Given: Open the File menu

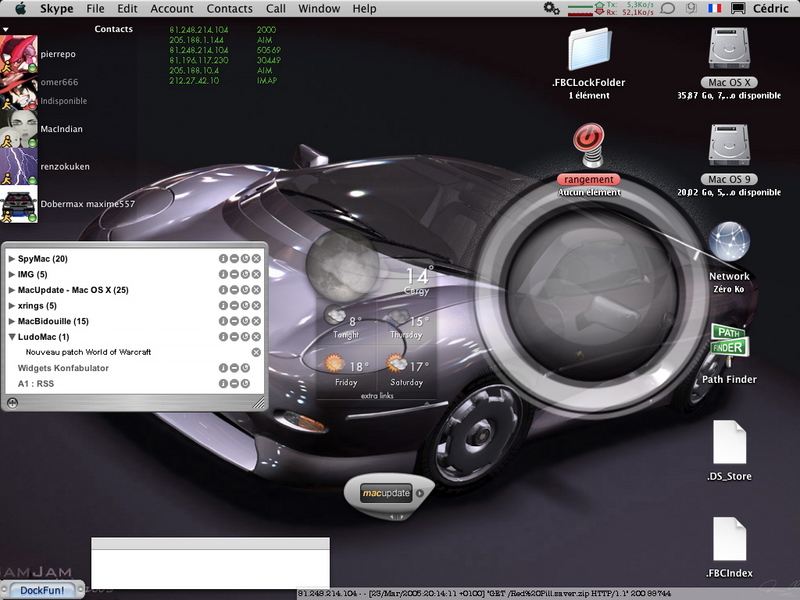Looking at the screenshot, I should (x=95, y=9).
